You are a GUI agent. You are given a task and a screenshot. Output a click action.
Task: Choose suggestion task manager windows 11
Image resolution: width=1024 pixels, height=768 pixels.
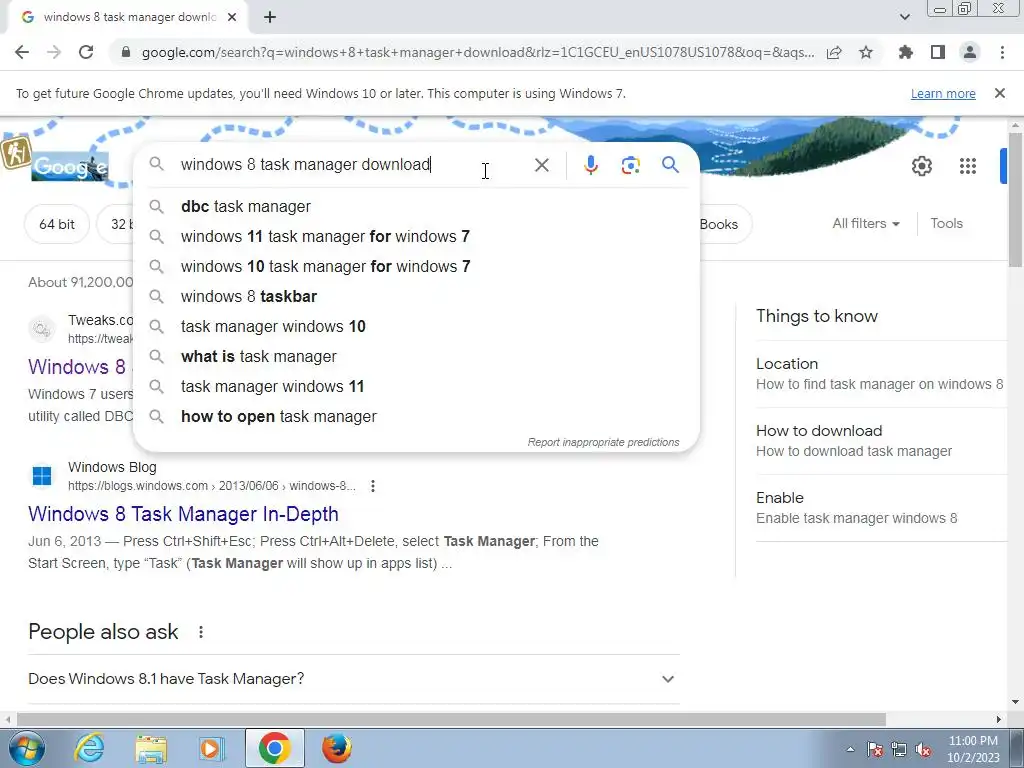[x=416, y=387]
